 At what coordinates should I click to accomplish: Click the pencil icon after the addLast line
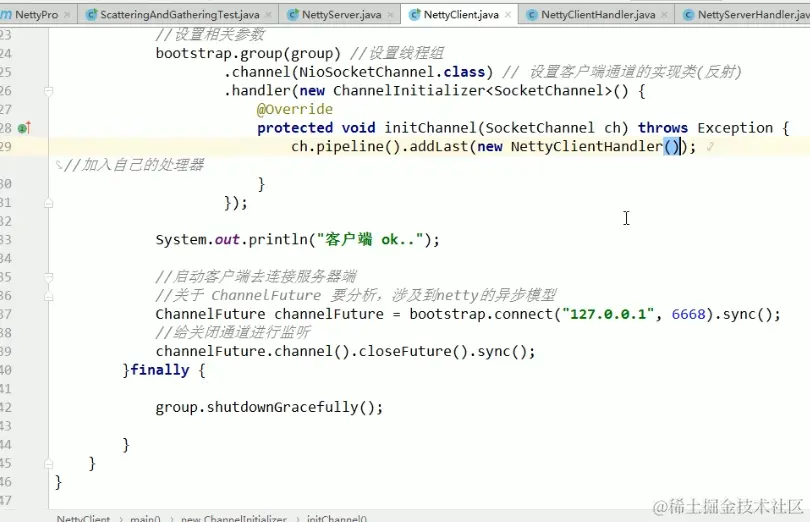711,147
